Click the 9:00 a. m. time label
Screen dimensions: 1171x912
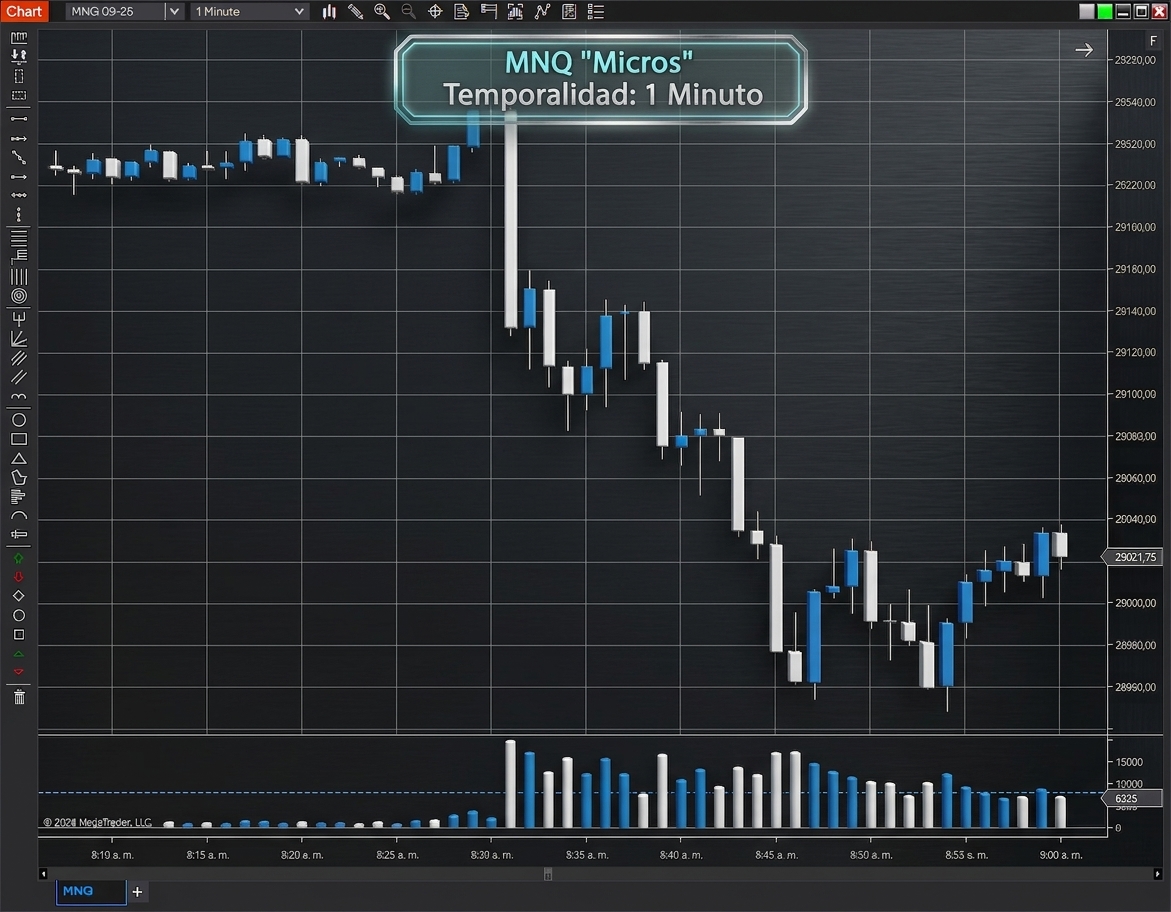click(1060, 854)
